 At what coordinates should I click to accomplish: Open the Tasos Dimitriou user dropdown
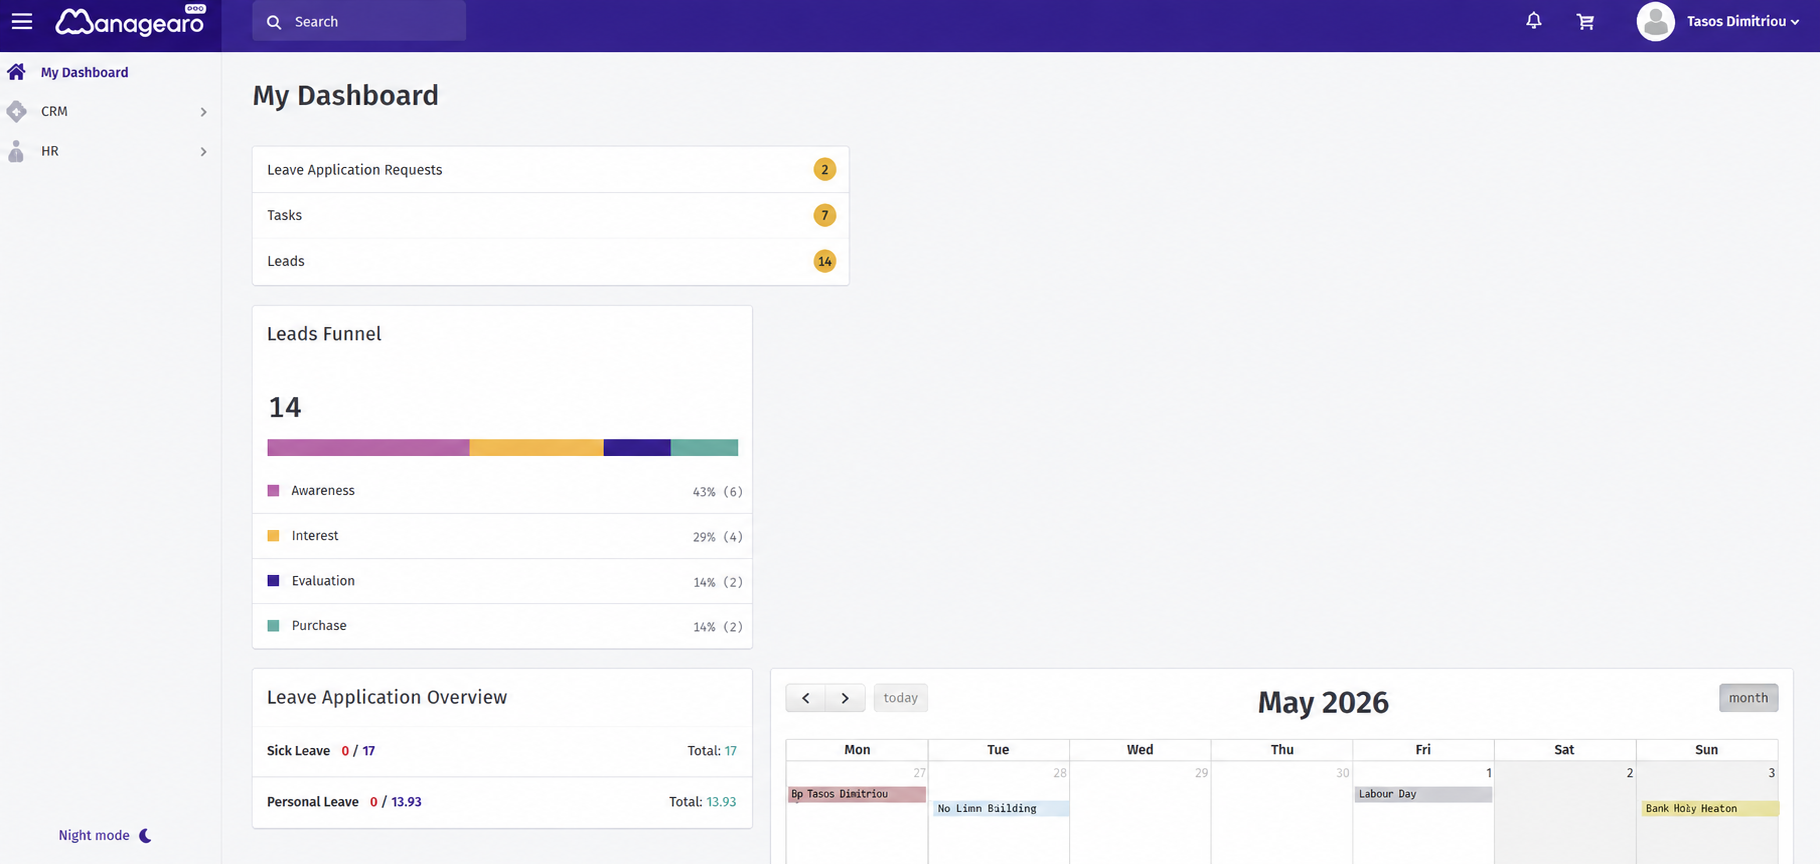1742,21
